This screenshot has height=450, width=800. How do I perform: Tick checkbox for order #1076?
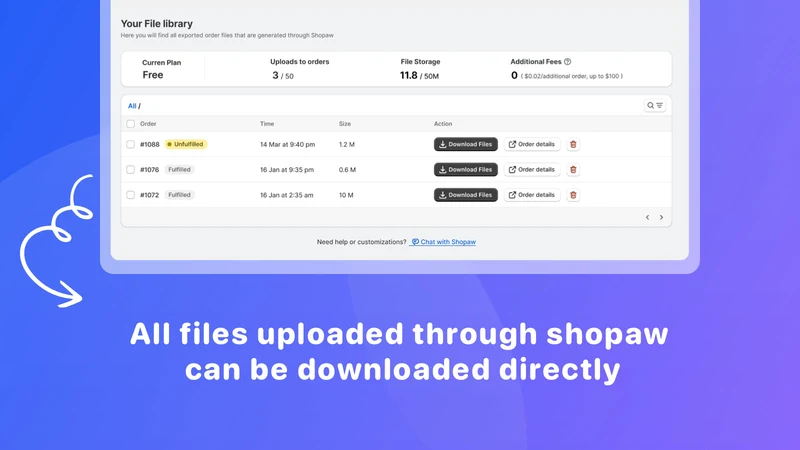click(x=131, y=169)
